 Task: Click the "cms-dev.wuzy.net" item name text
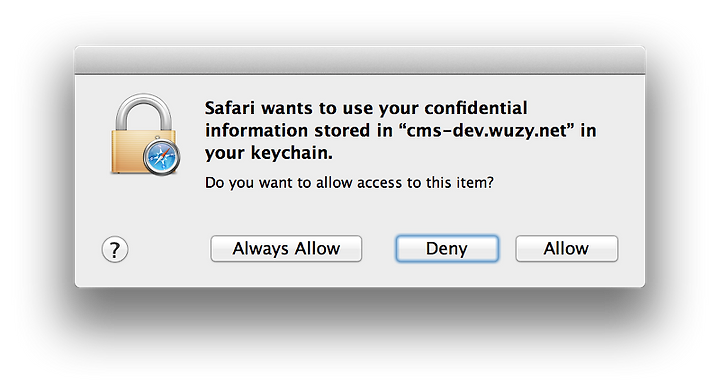coord(486,130)
